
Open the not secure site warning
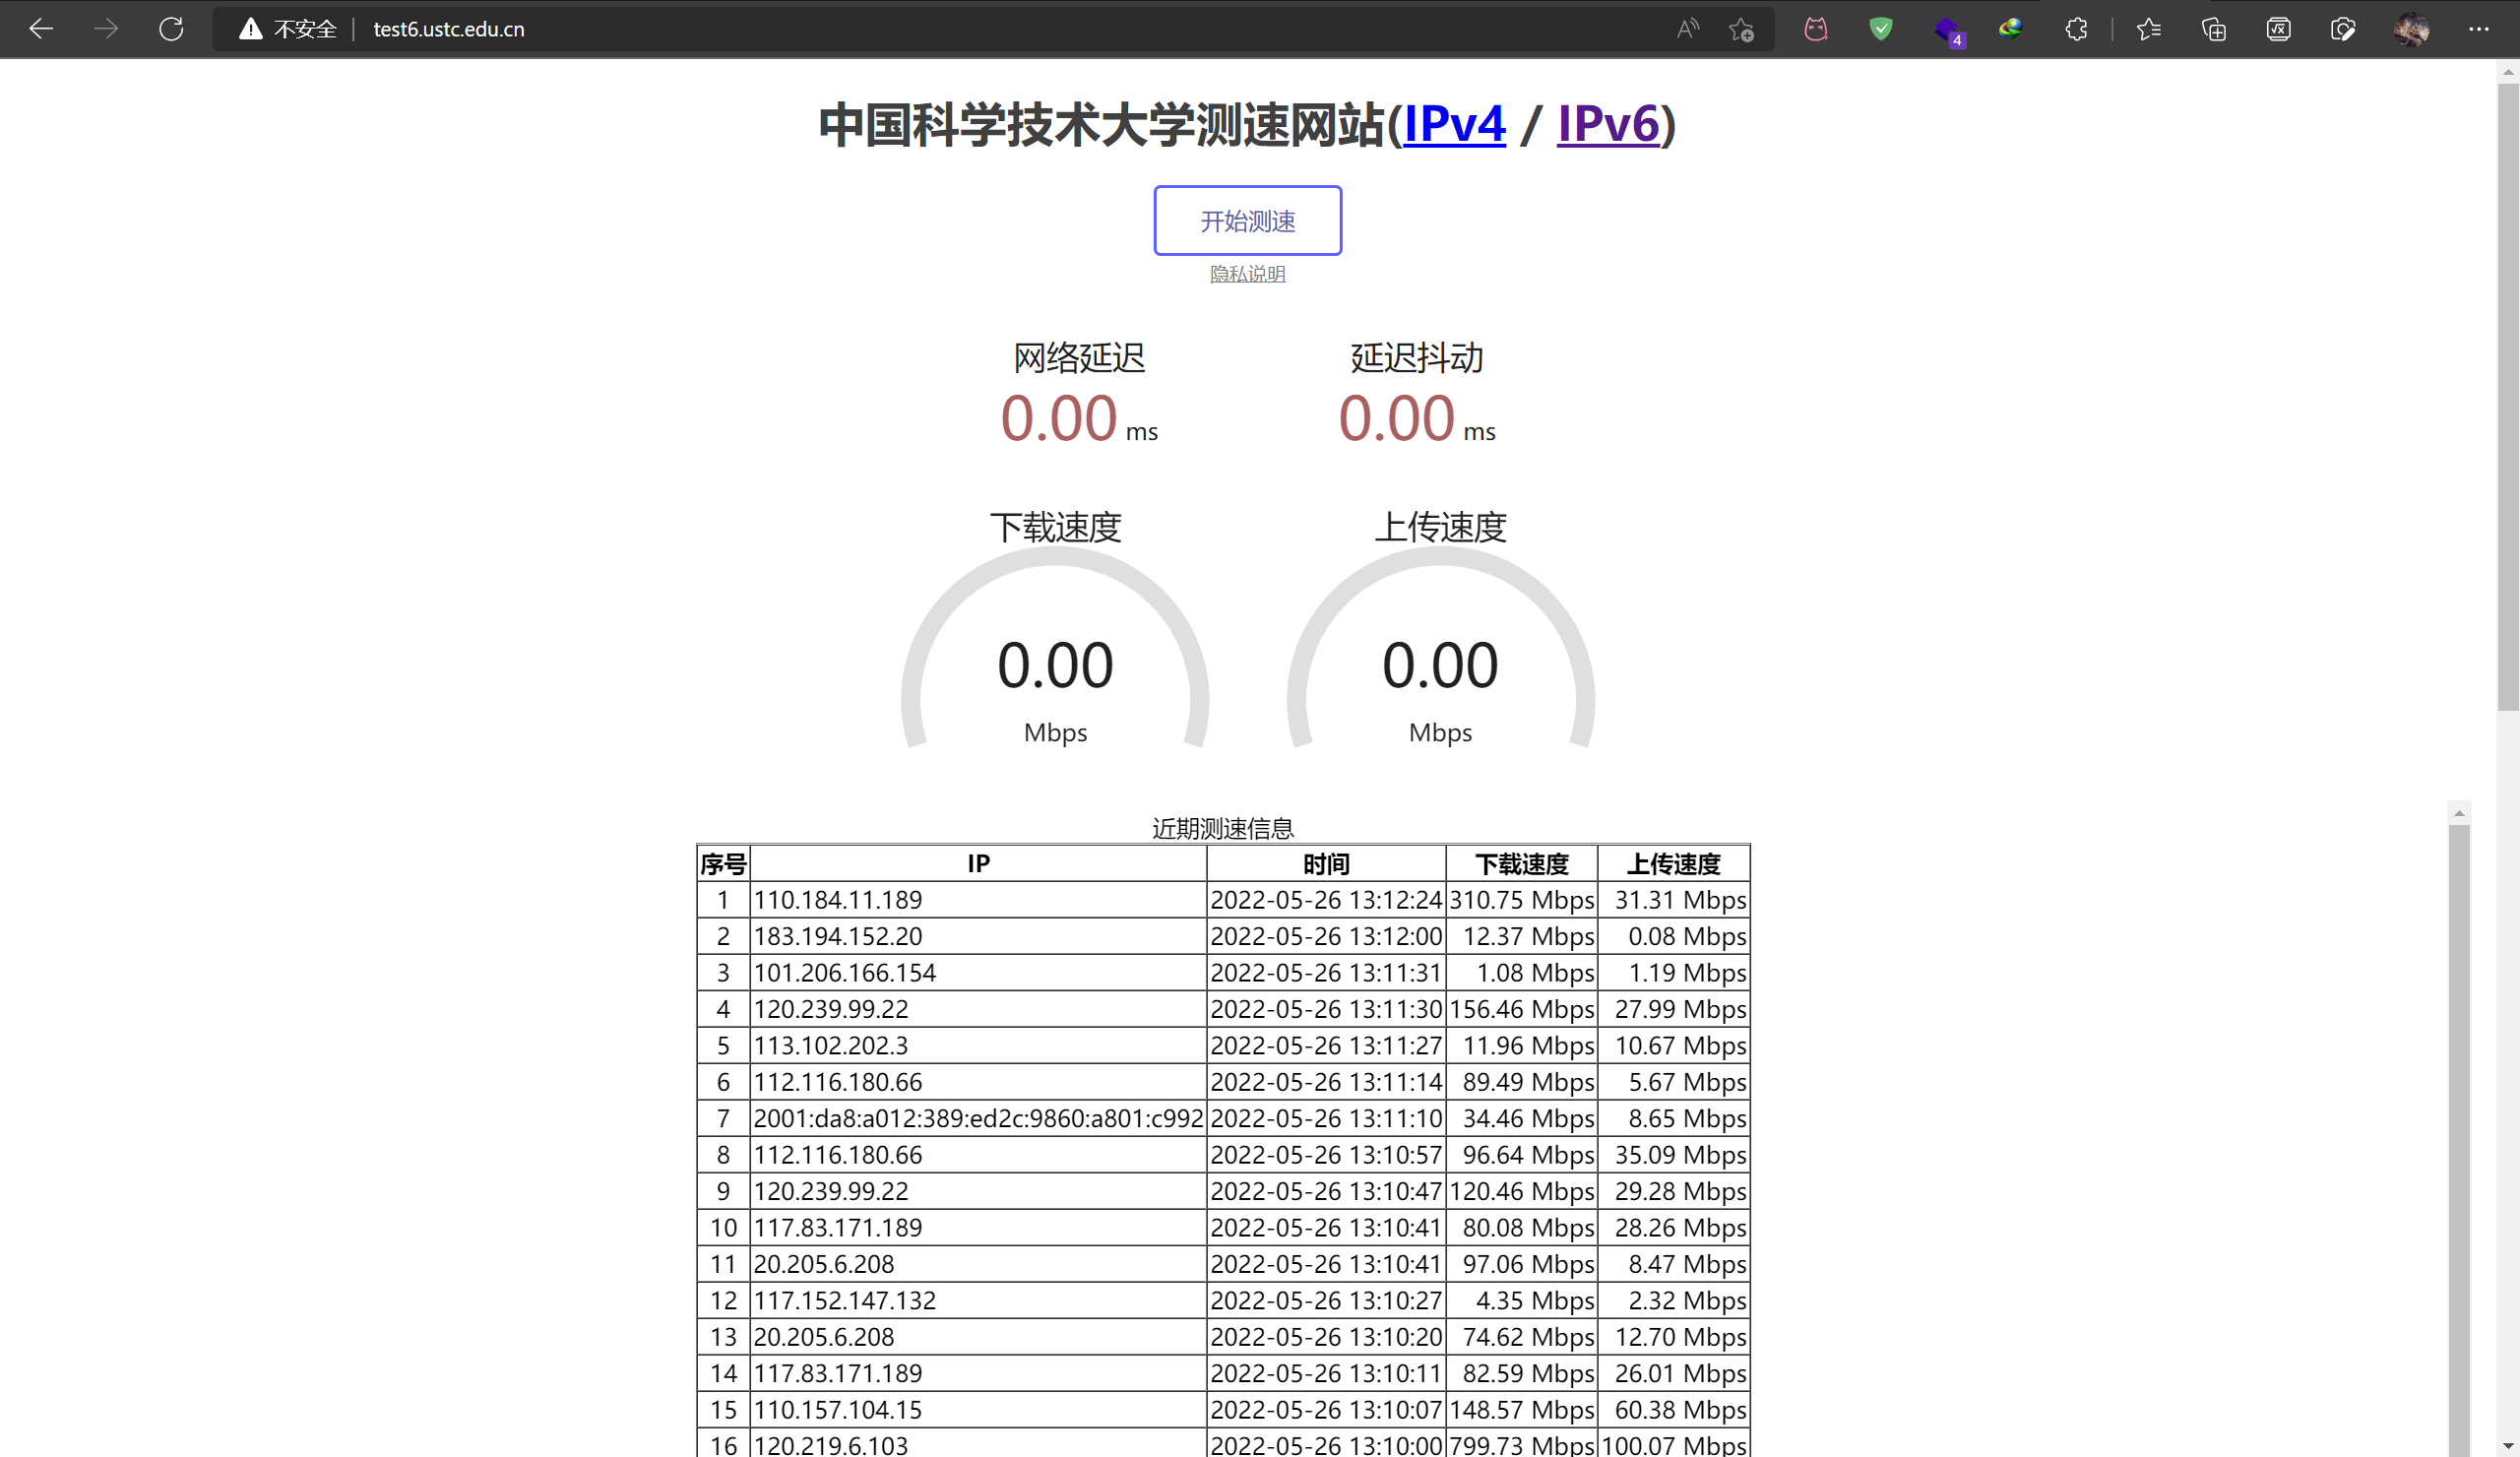[287, 29]
